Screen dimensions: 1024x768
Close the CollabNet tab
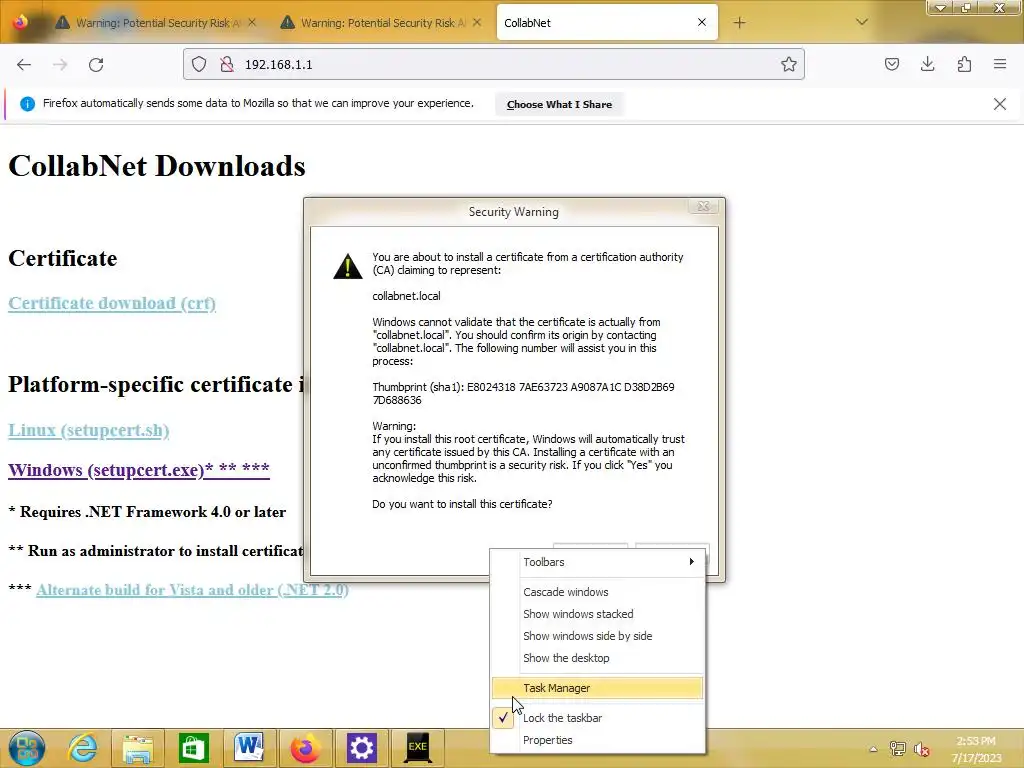(x=702, y=22)
